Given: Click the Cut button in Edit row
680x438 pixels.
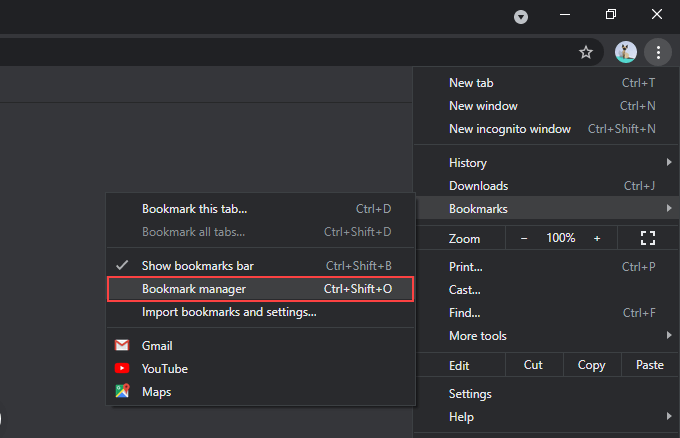Looking at the screenshot, I should [x=533, y=365].
